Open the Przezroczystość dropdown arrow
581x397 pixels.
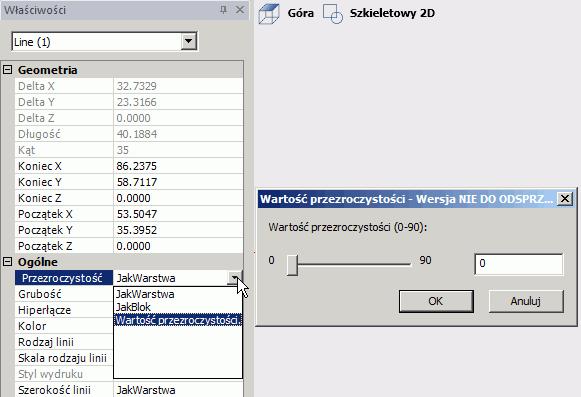235,278
